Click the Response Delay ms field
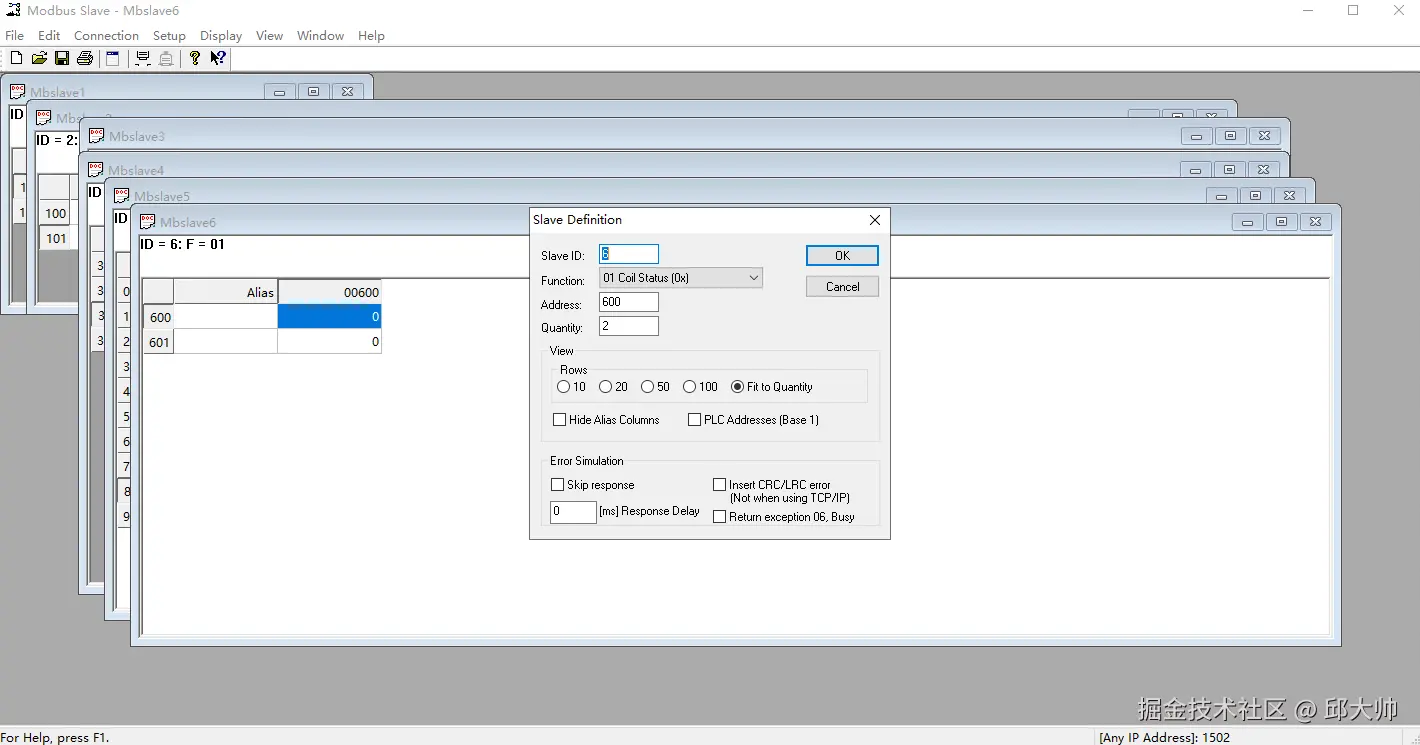This screenshot has height=745, width=1420. [573, 512]
